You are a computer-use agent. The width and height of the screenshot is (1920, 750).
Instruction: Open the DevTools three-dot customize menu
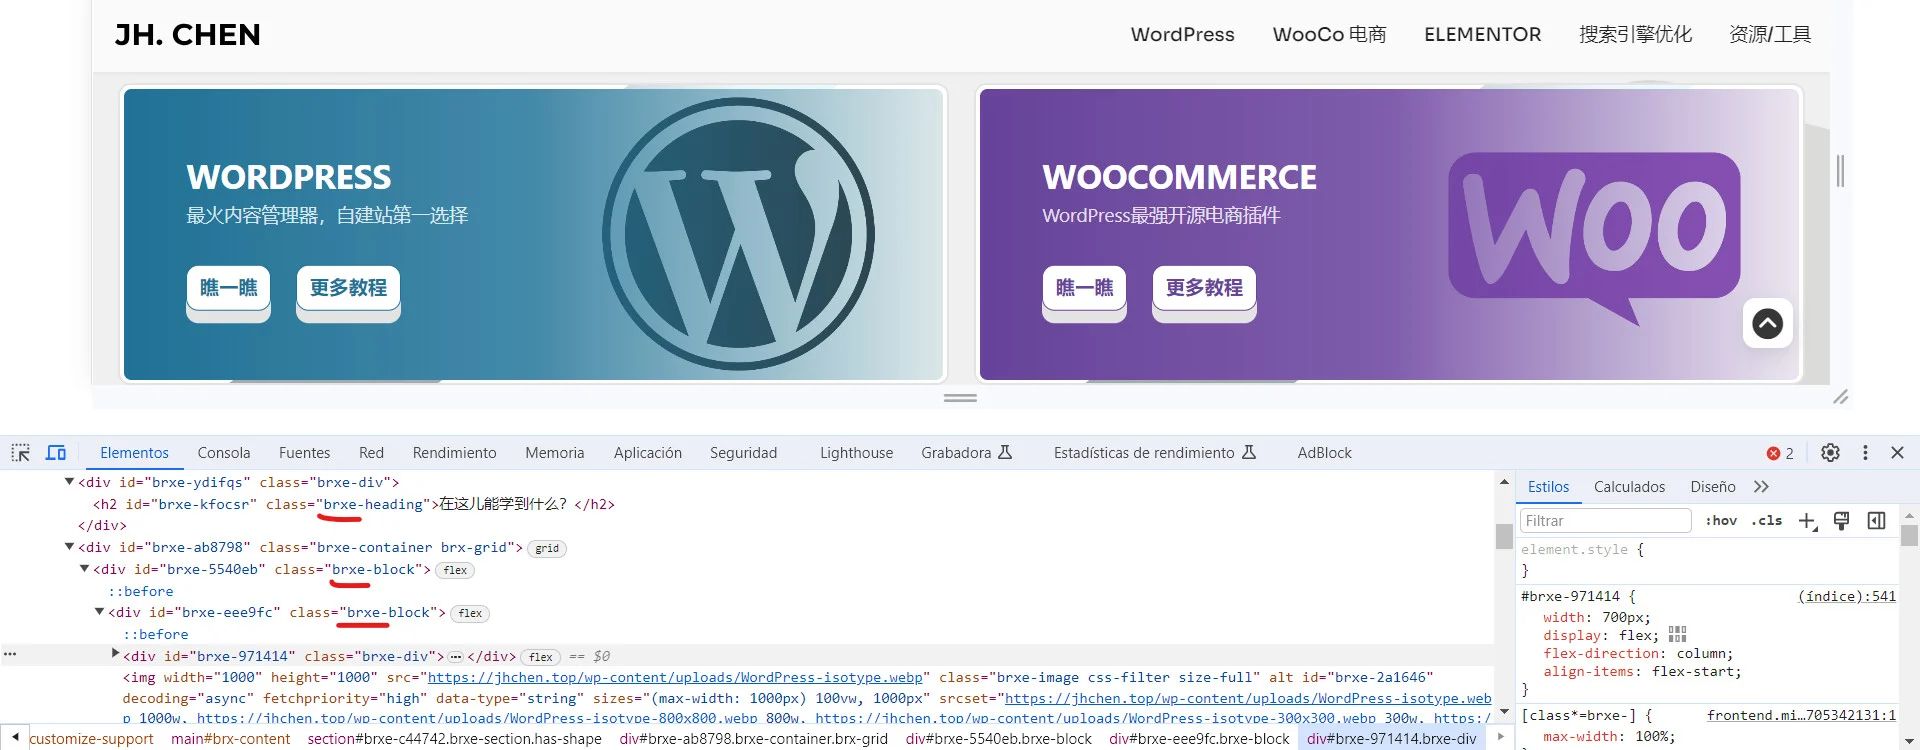pos(1865,453)
